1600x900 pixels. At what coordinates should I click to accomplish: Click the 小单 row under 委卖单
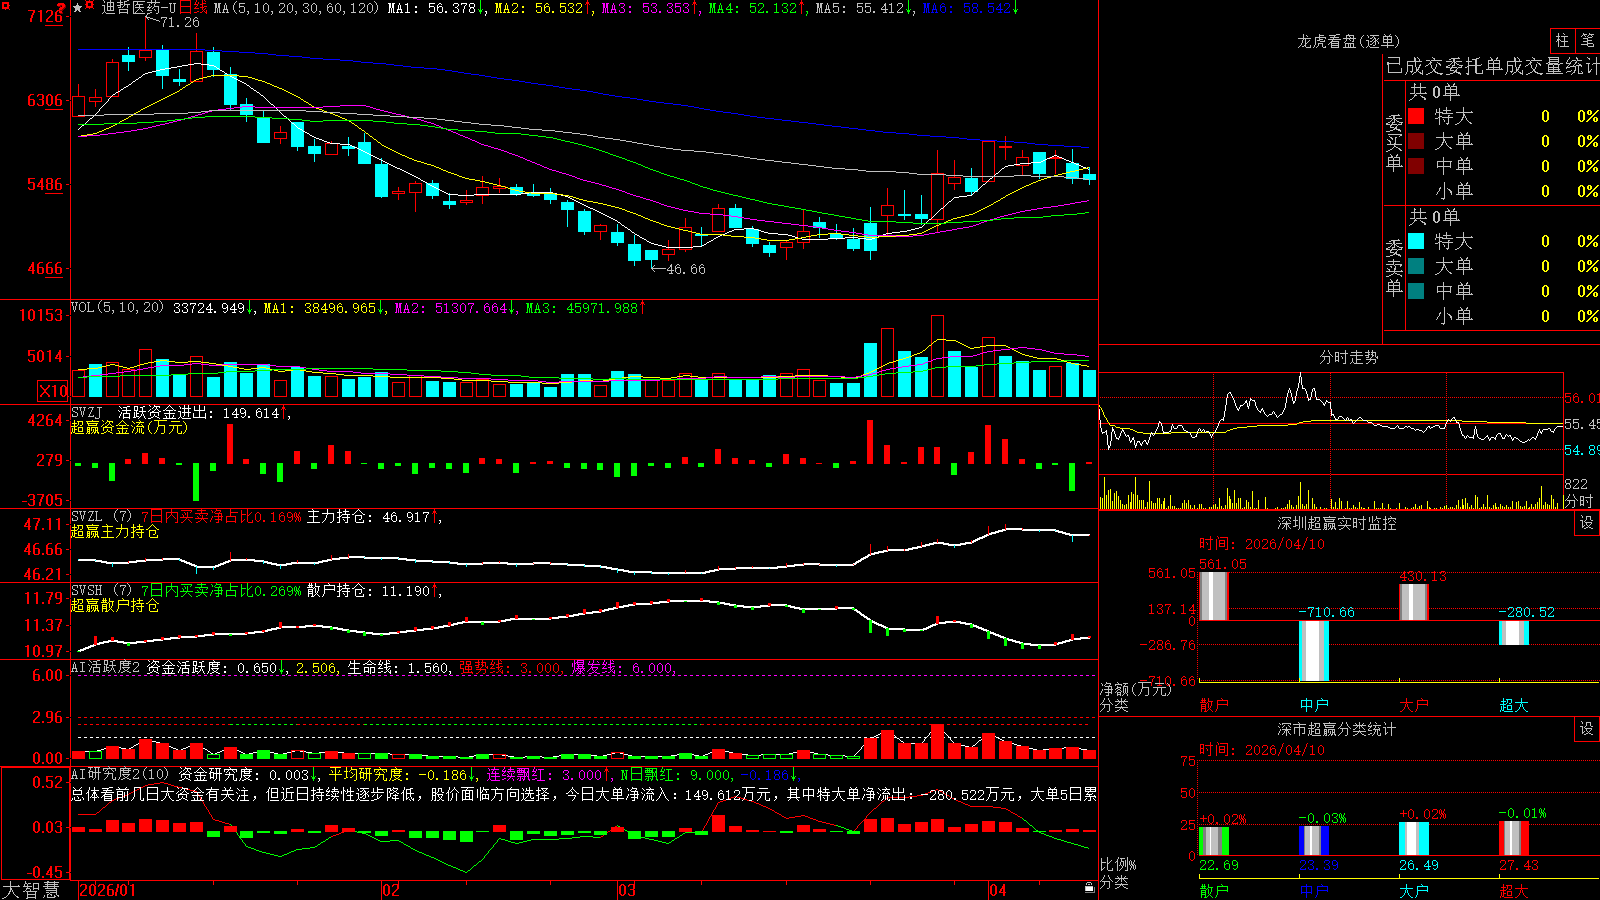(1502, 316)
